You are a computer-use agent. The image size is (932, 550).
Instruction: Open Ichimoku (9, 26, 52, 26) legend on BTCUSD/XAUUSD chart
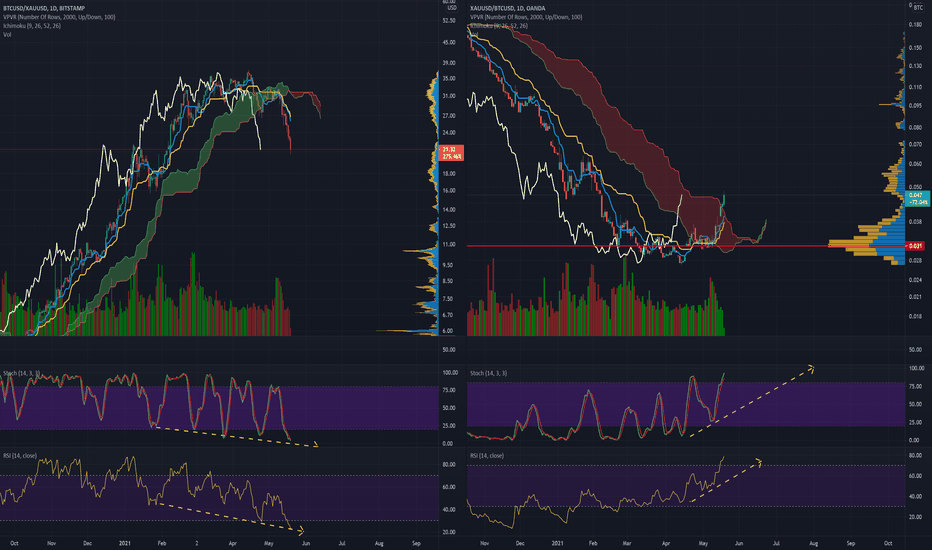pyautogui.click(x=32, y=26)
